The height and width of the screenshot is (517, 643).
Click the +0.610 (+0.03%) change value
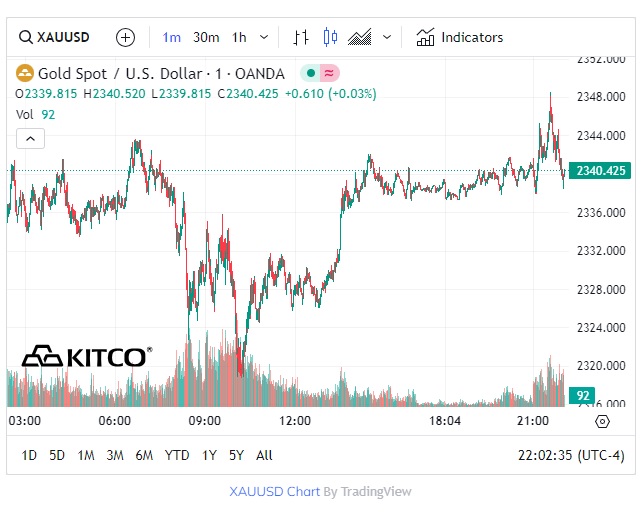coord(331,94)
